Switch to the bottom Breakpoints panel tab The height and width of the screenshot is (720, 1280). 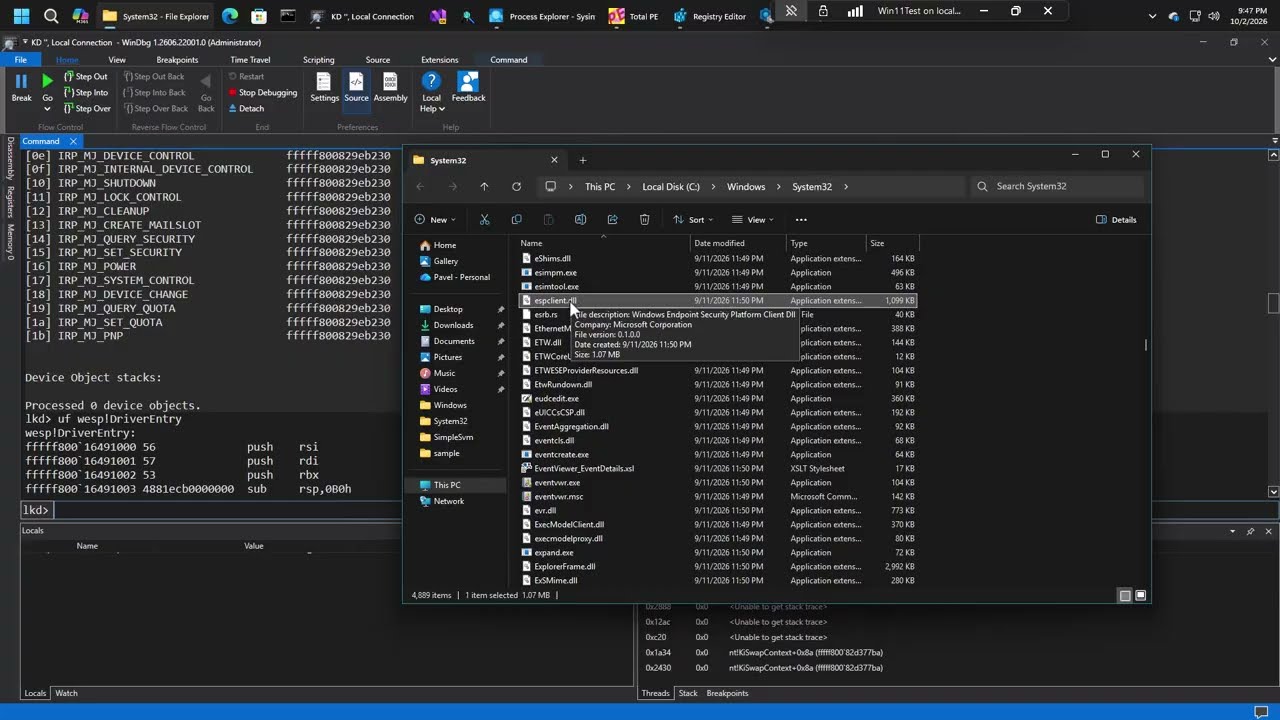click(x=727, y=693)
